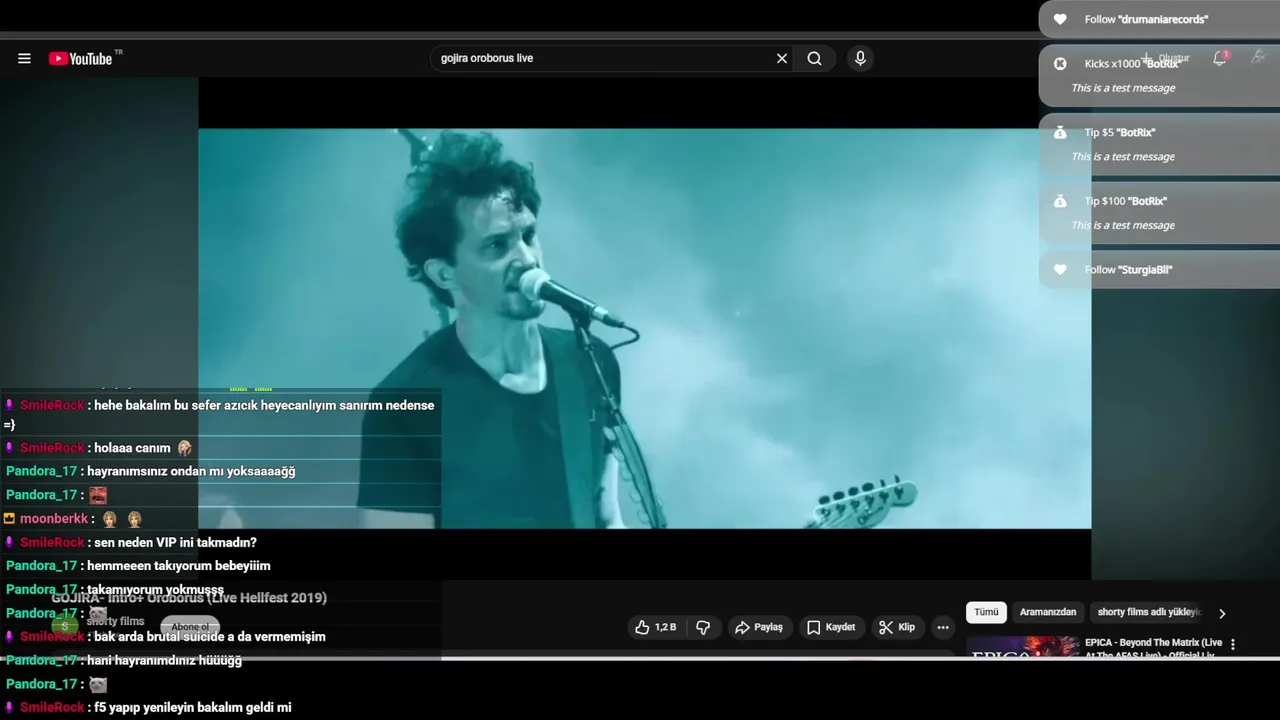Click the cat emote in the last Pandora_17 message
The image size is (1280, 720).
(98, 685)
